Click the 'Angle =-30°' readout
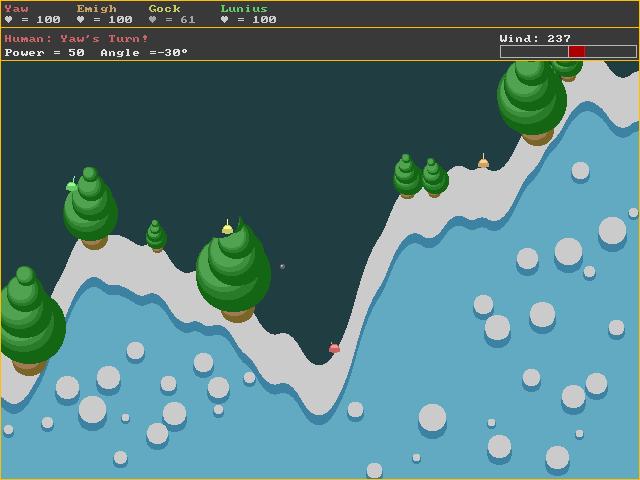This screenshot has width=640, height=480. click(x=144, y=53)
